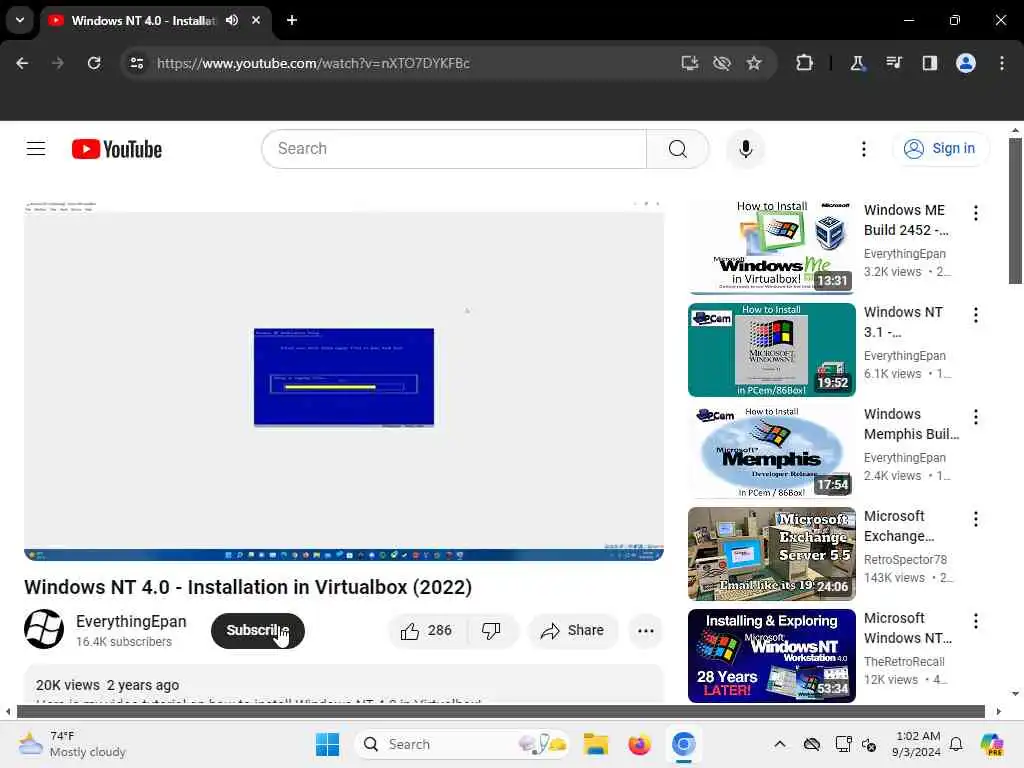Open EverythingEpan channel name link
The height and width of the screenshot is (768, 1024).
click(131, 622)
